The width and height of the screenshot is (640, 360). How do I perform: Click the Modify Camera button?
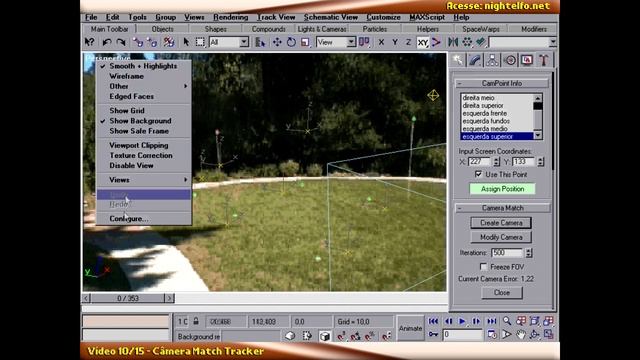click(x=501, y=237)
